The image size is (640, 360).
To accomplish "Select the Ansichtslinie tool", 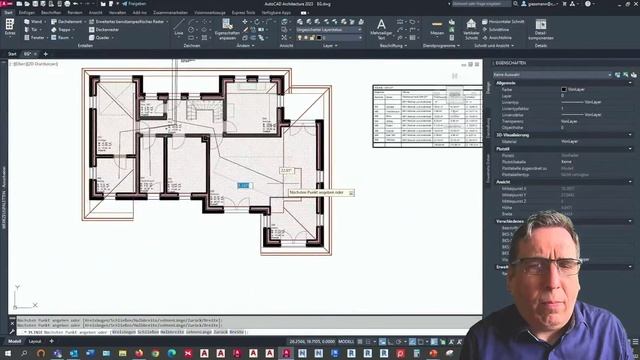I will 497,38.
